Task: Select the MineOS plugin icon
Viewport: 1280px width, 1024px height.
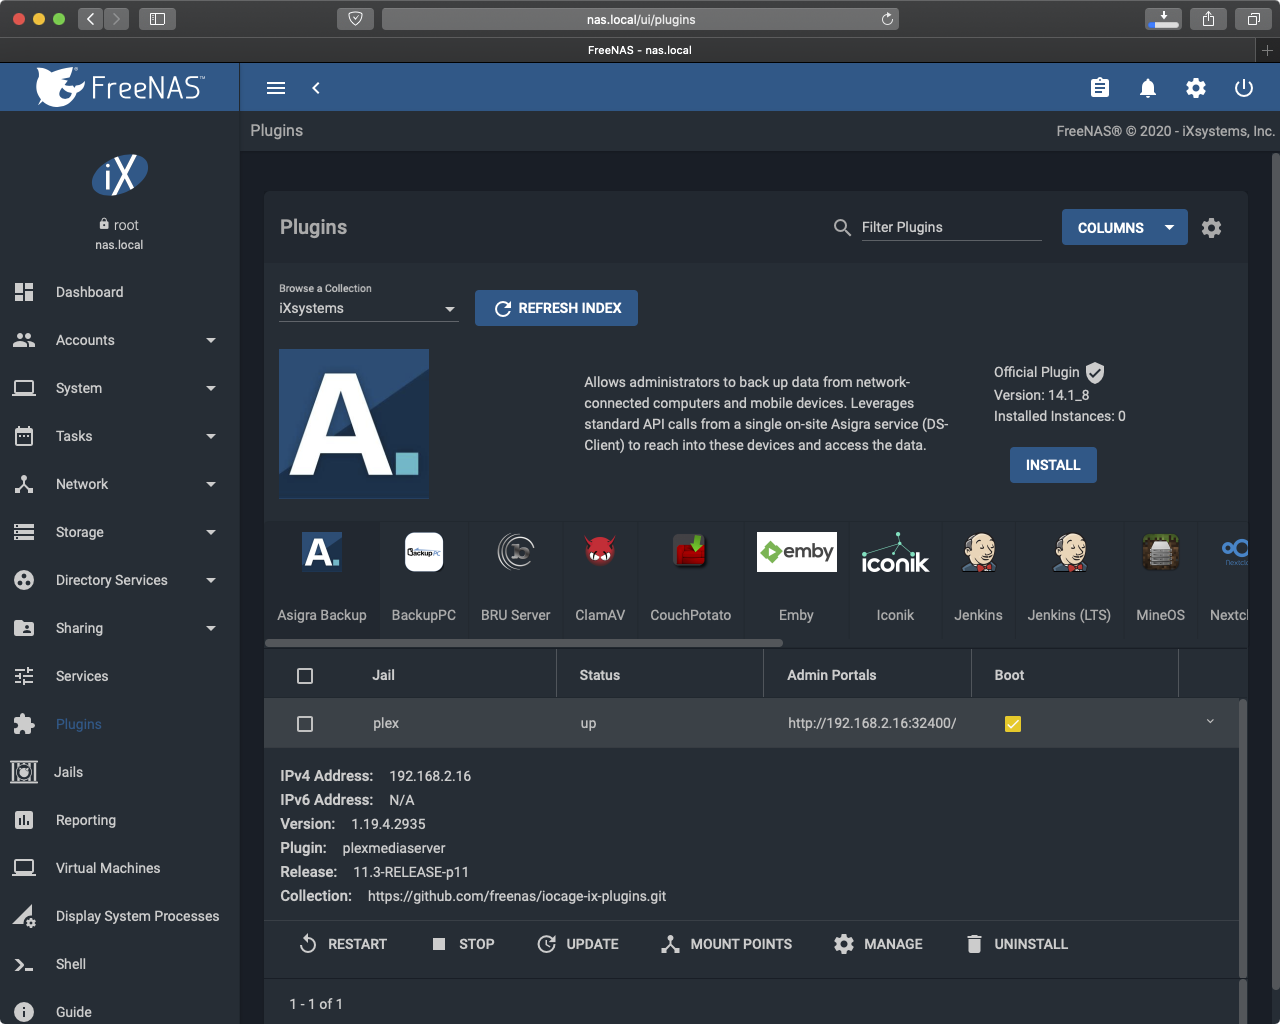Action: [x=1161, y=551]
